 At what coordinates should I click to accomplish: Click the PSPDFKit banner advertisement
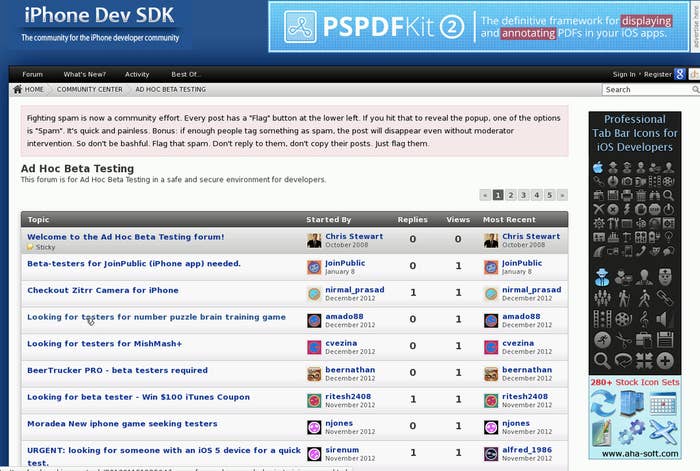479,27
